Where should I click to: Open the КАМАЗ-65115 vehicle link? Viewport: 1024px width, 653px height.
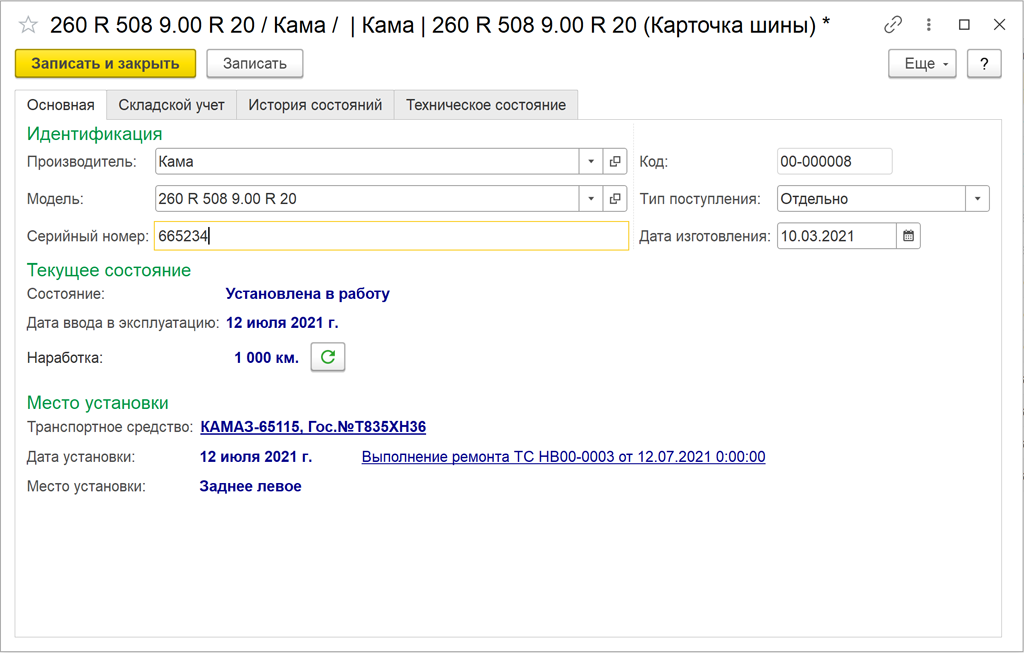313,427
